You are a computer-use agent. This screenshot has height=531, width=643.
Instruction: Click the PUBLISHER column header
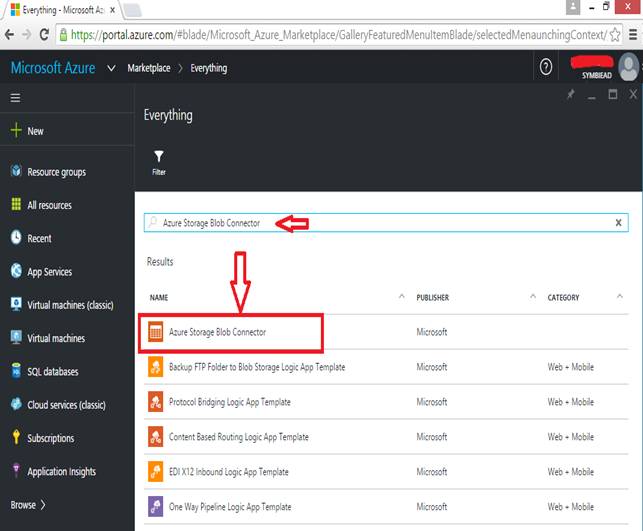(433, 298)
